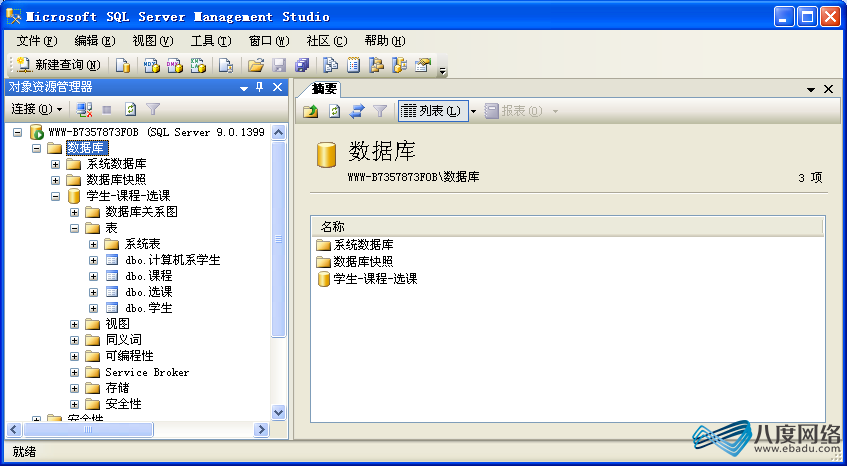Expand the 数据库快照 tree node

click(x=55, y=180)
